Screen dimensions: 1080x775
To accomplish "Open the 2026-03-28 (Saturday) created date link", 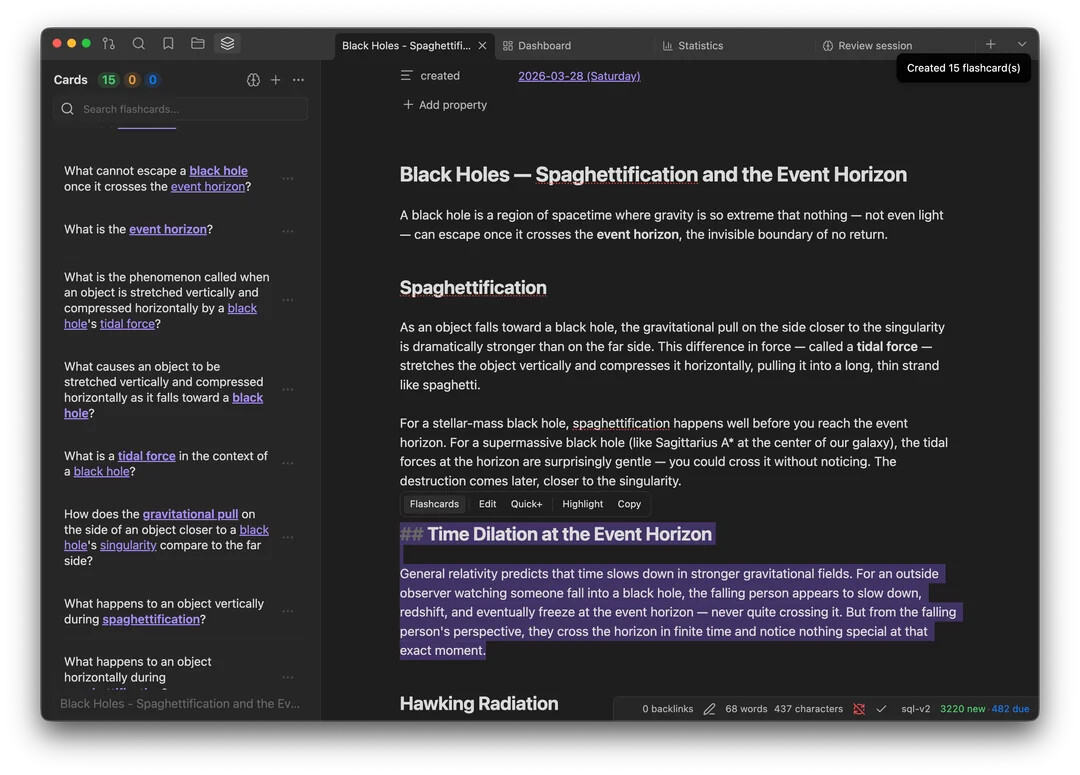I will click(579, 76).
